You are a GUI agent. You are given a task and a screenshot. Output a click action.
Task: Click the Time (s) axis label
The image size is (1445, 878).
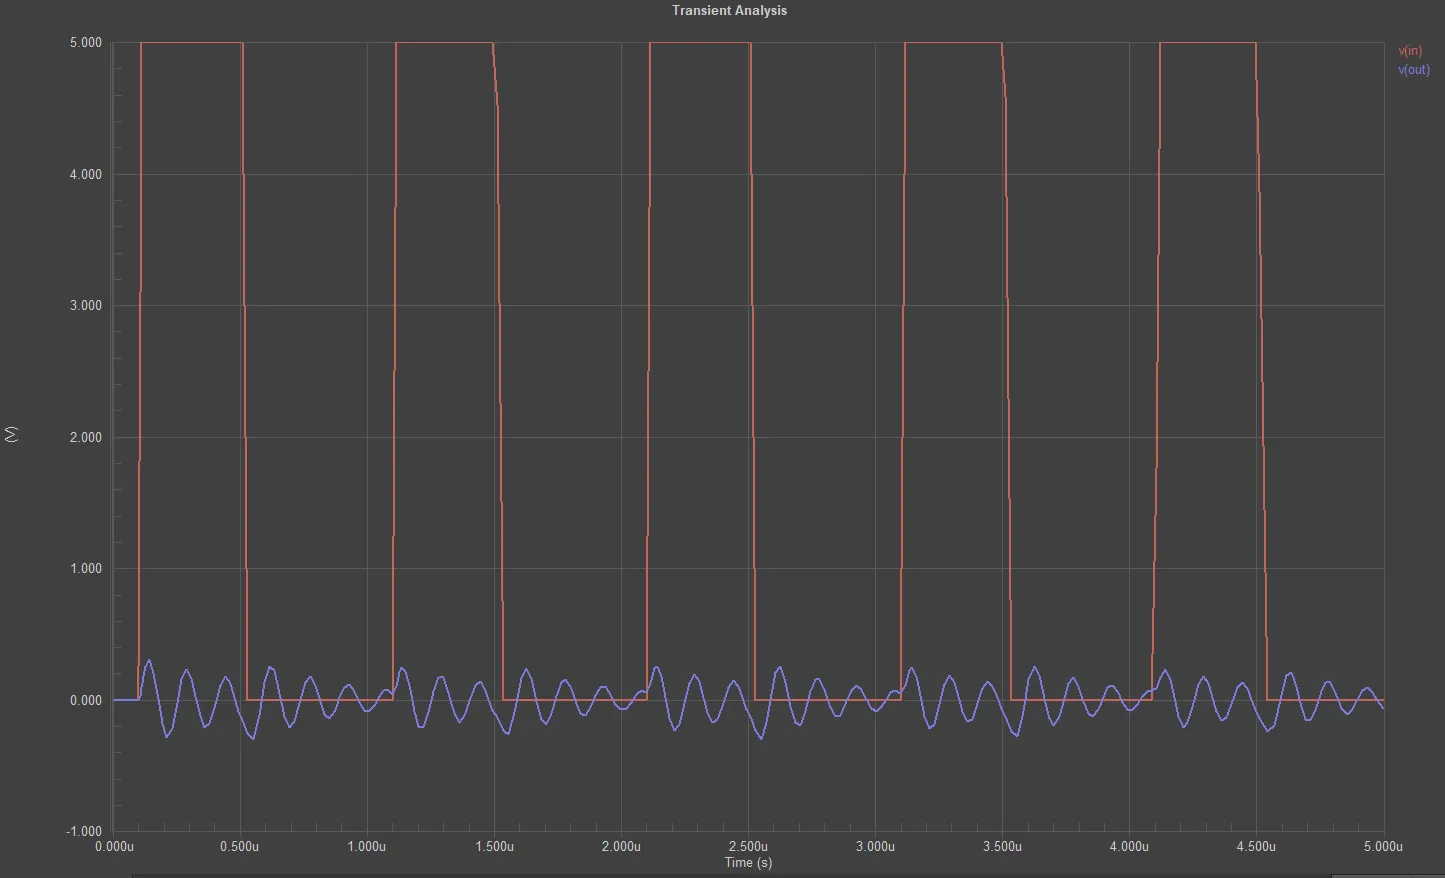point(748,863)
